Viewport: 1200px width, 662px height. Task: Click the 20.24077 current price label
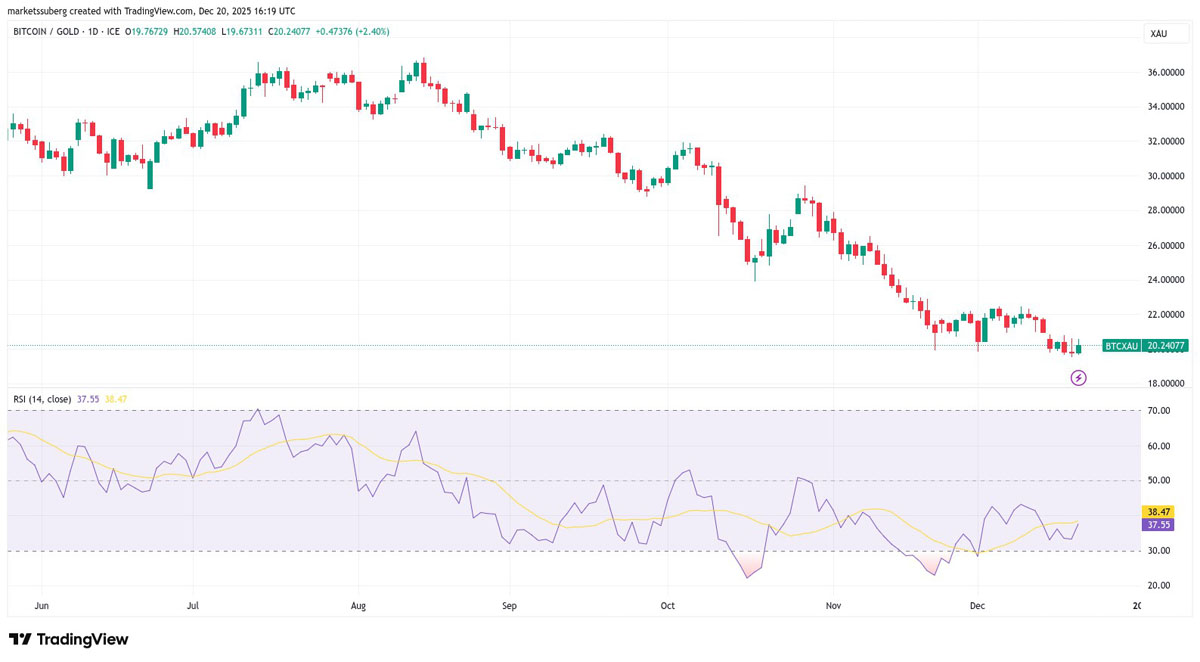[1164, 346]
